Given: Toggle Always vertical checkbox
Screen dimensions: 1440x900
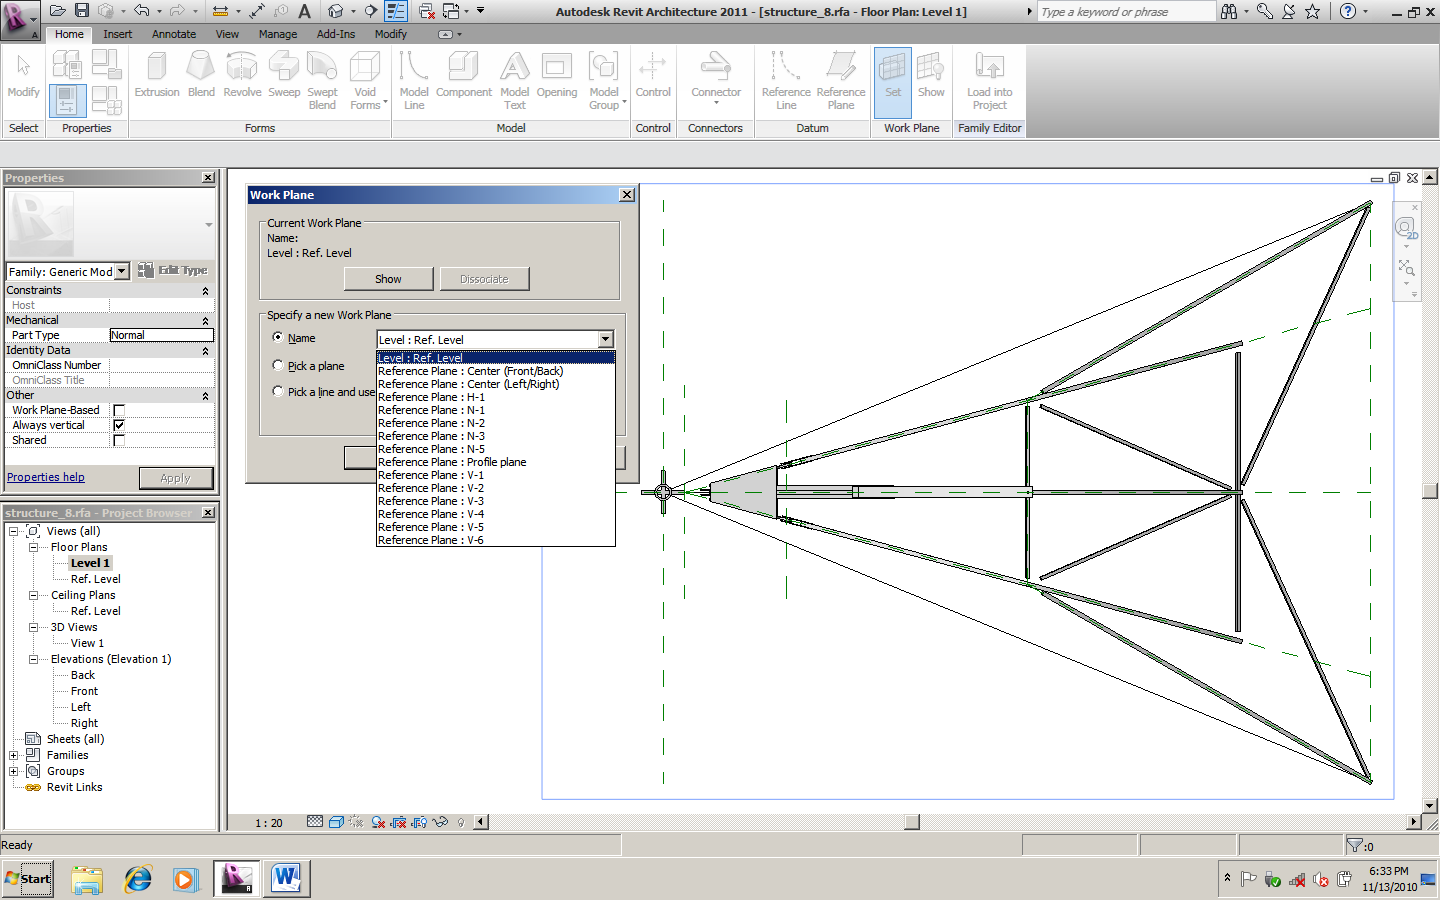Looking at the screenshot, I should click(119, 425).
